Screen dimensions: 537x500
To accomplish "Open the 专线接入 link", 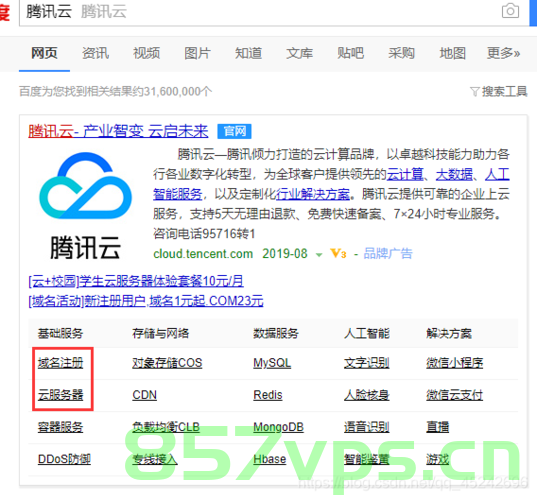I will point(155,459).
